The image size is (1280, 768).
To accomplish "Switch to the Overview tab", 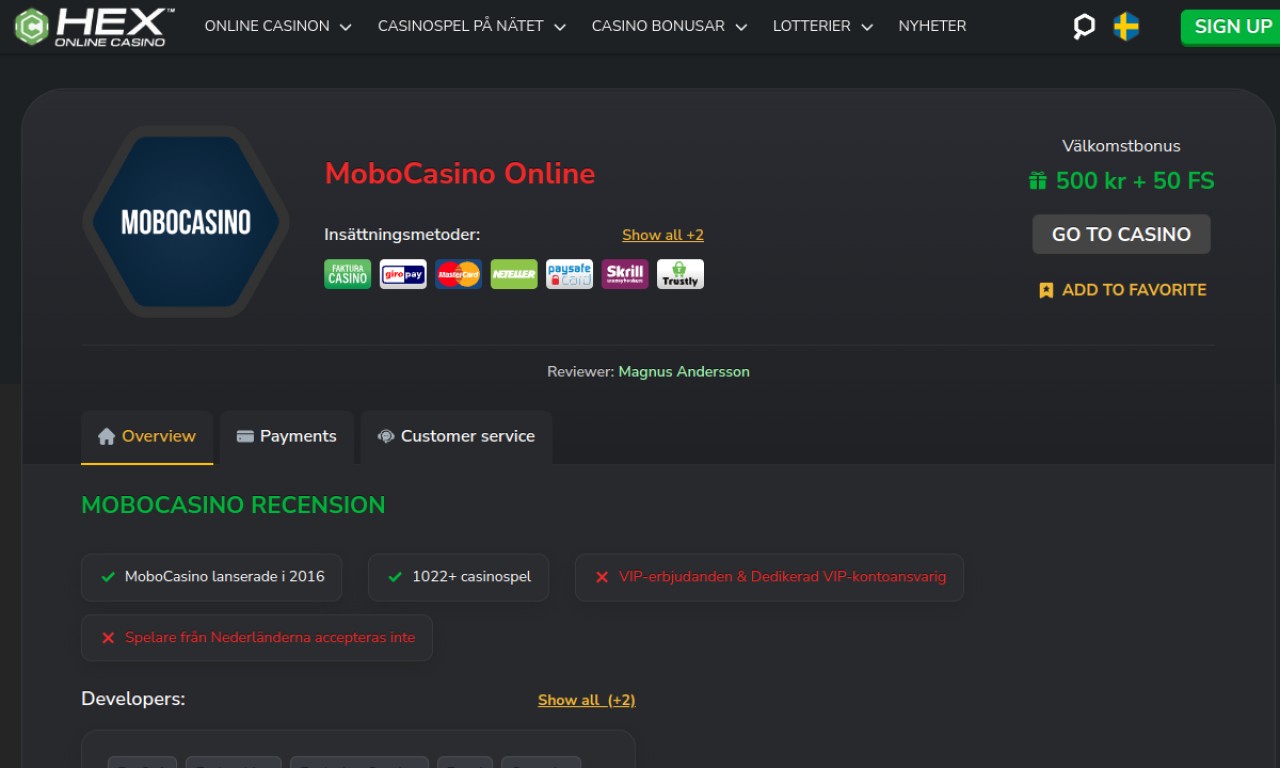I will pos(147,437).
